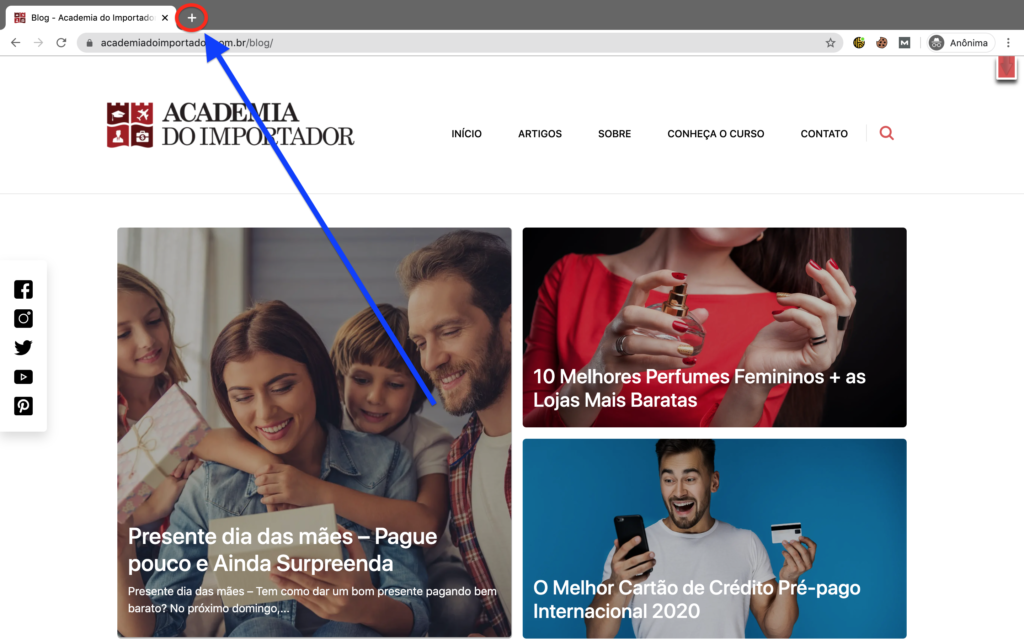Screen dimensions: 1024x640
Task: Reload the current page
Action: point(61,42)
